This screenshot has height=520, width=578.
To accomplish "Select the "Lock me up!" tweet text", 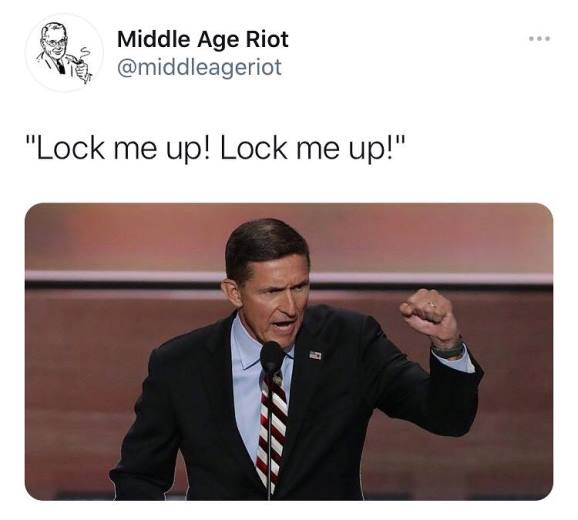I will (x=216, y=149).
